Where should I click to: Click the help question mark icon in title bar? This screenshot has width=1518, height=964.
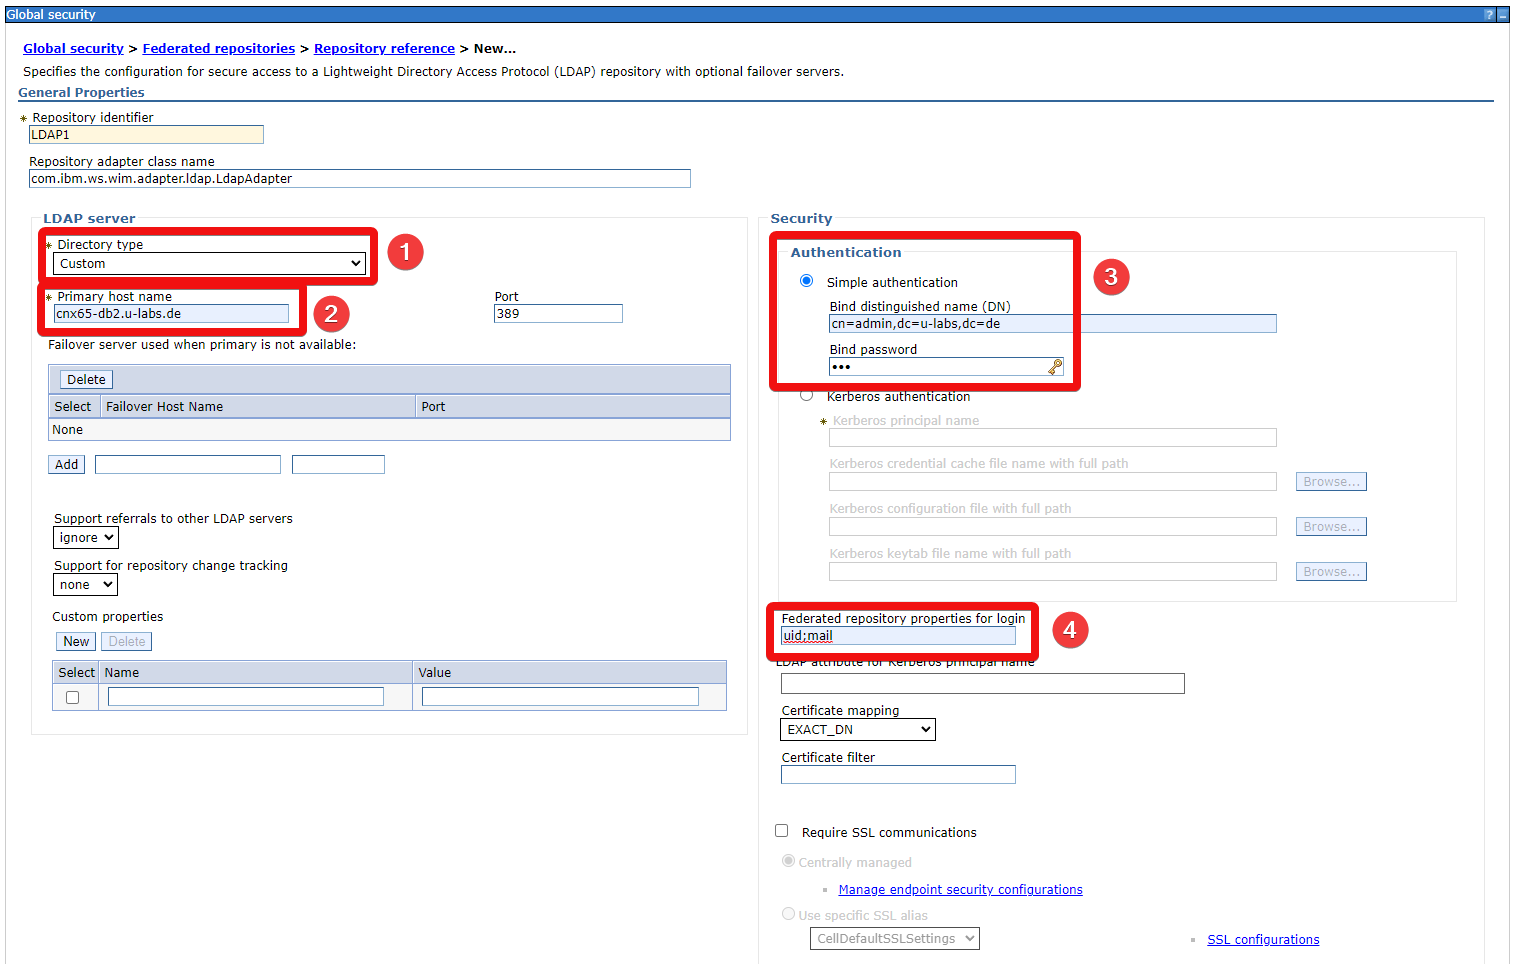(x=1489, y=15)
